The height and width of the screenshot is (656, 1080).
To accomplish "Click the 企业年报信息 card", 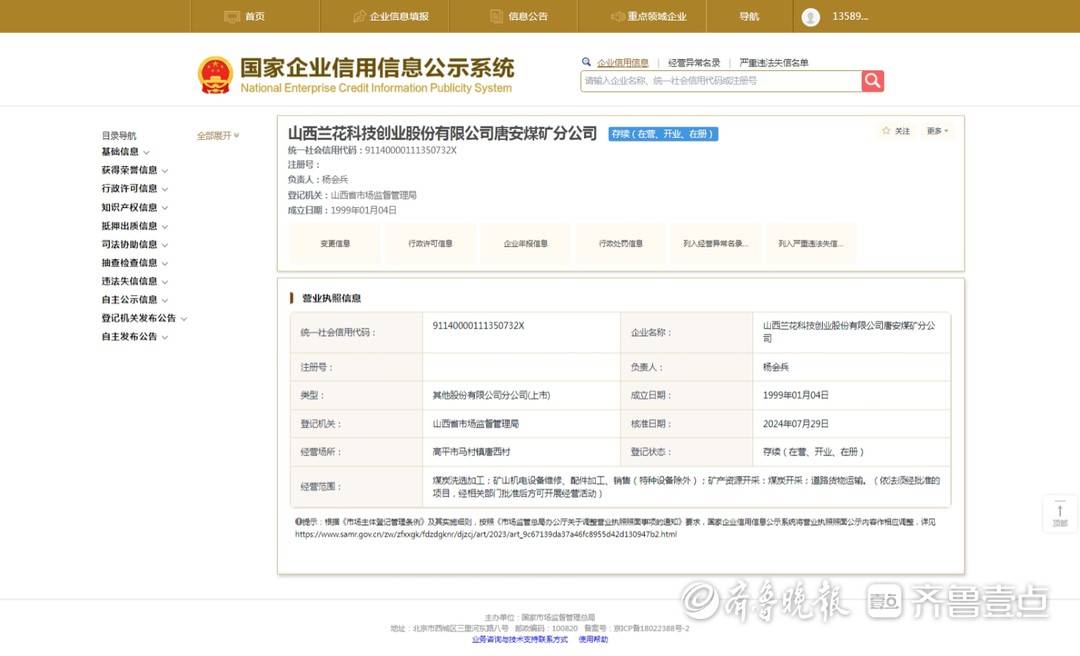I will tap(526, 243).
